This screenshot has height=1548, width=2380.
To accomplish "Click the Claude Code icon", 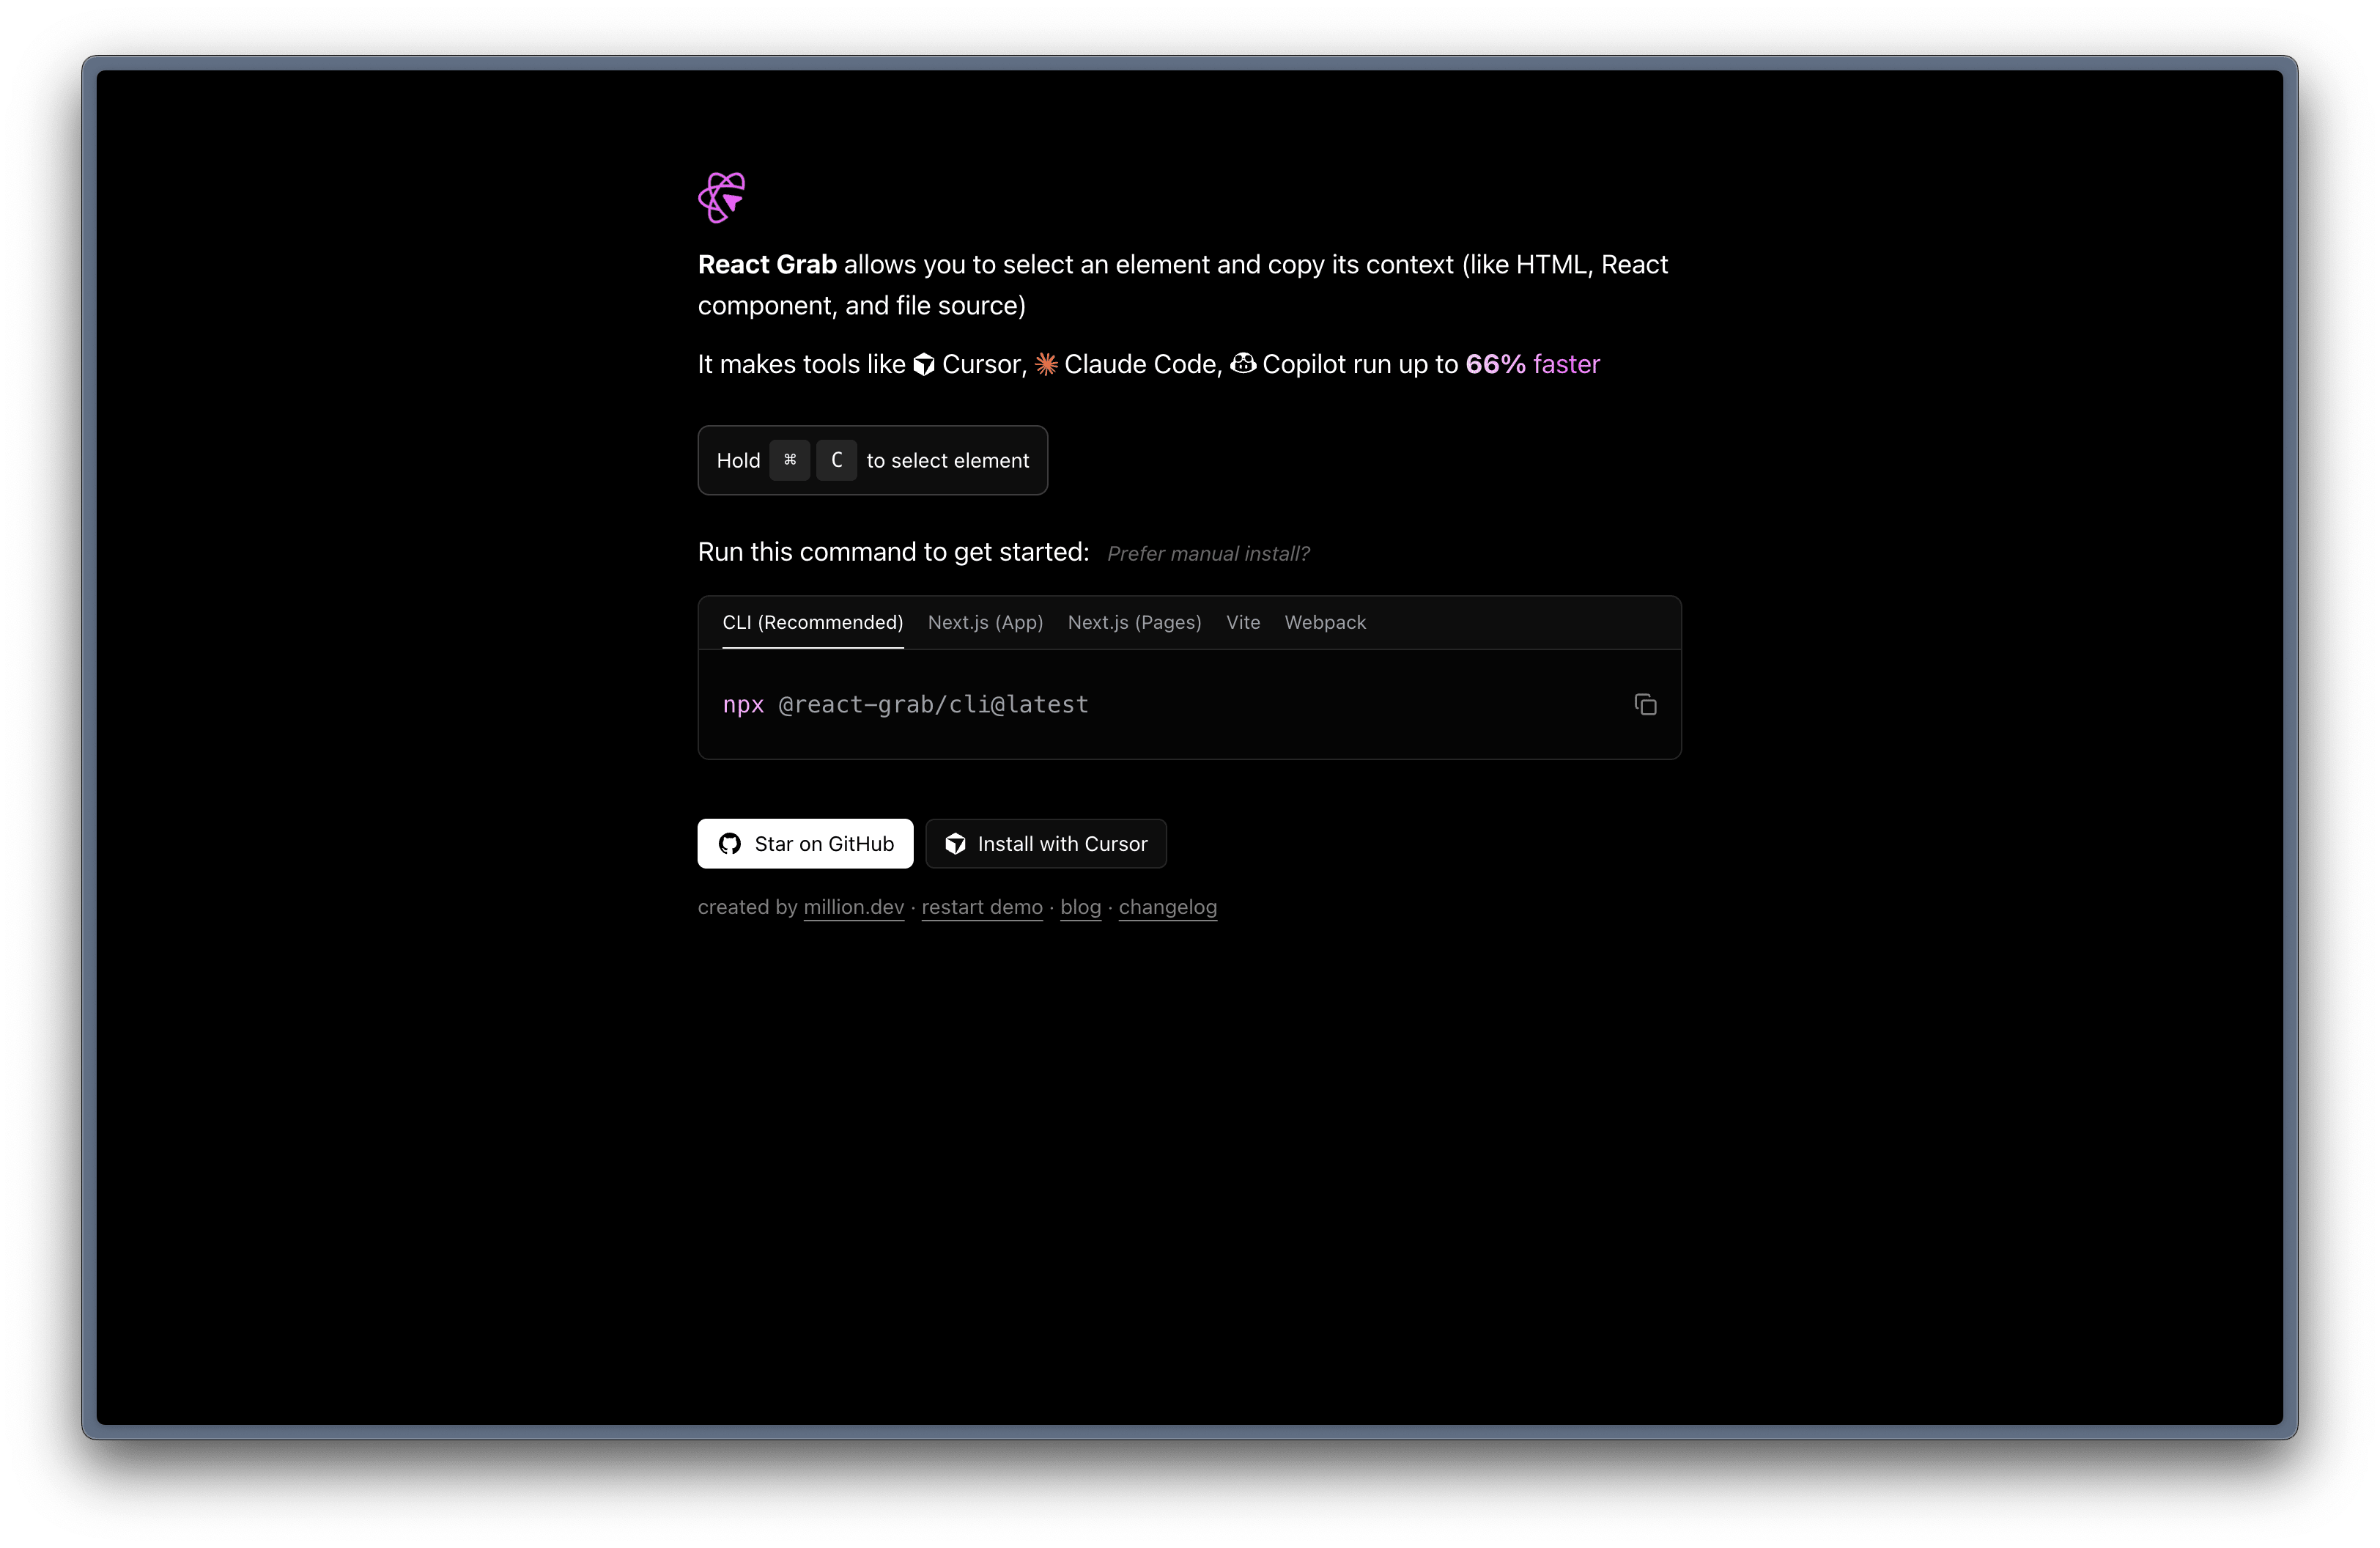I will pyautogui.click(x=1046, y=364).
